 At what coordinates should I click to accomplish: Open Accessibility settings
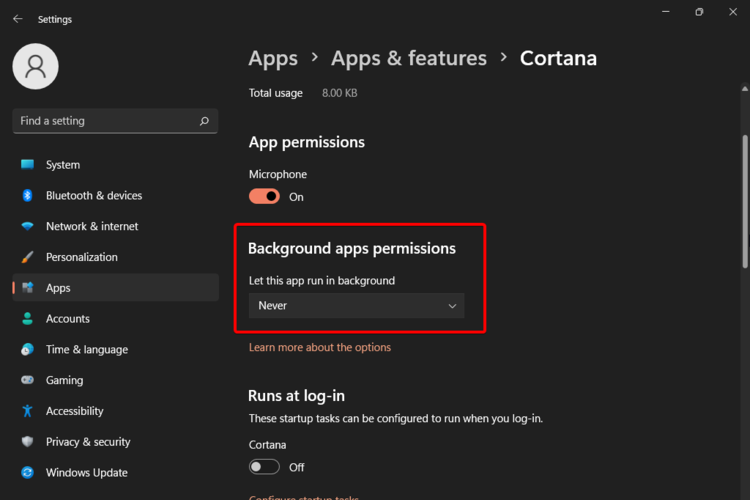pyautogui.click(x=115, y=411)
